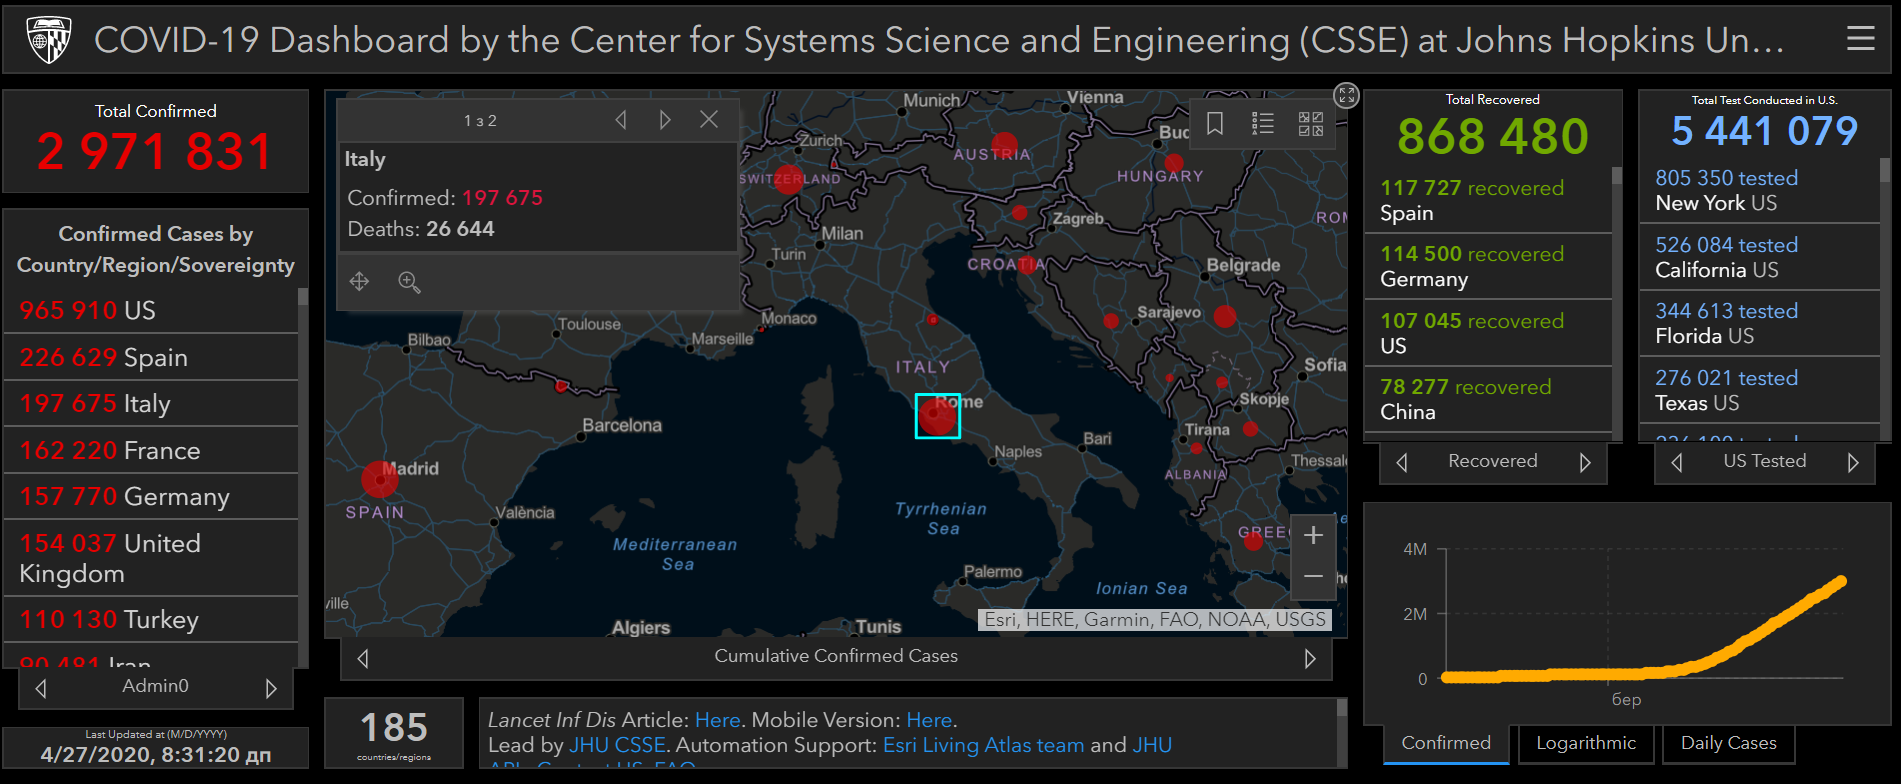This screenshot has width=1901, height=784.
Task: Select France in confirmed cases list
Action: click(151, 450)
